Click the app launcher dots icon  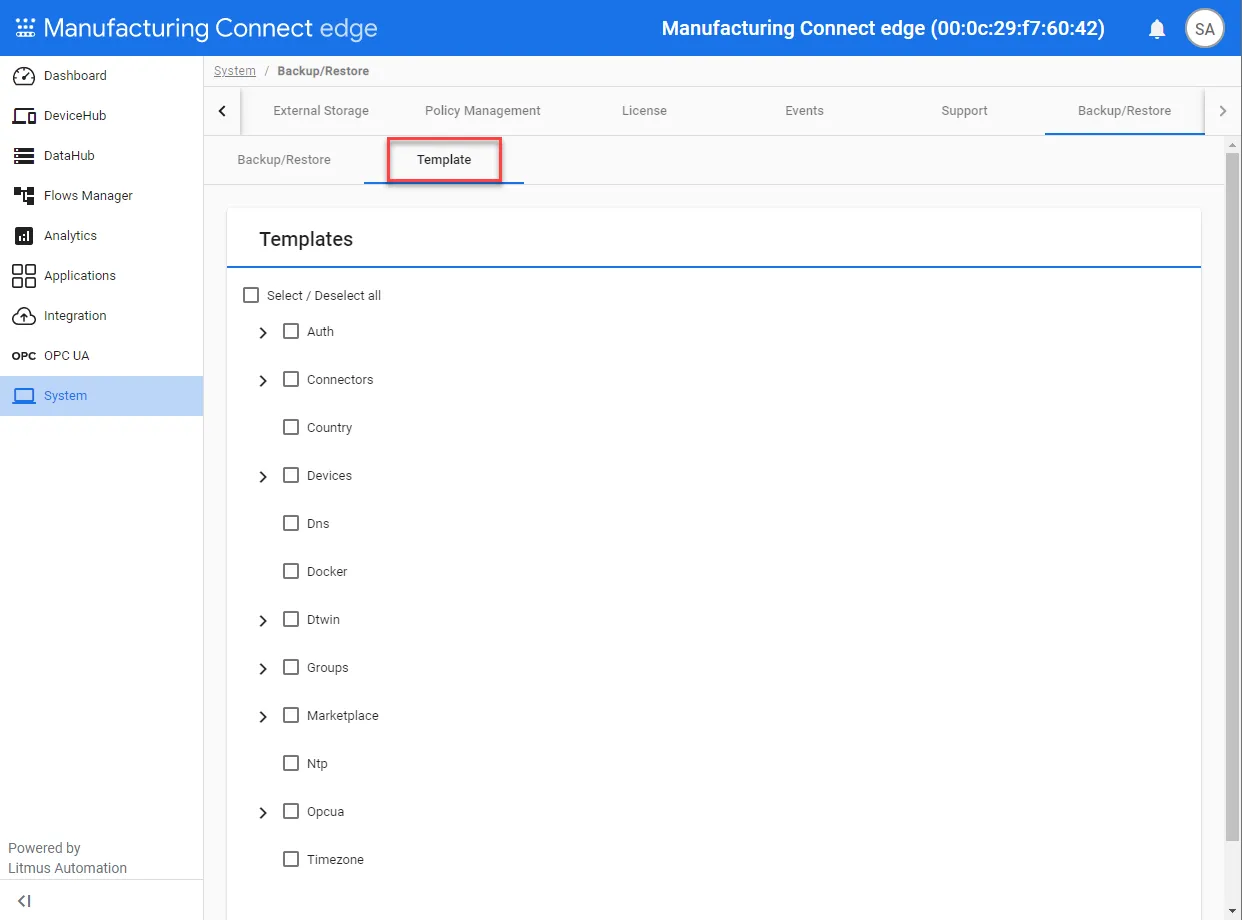[26, 28]
